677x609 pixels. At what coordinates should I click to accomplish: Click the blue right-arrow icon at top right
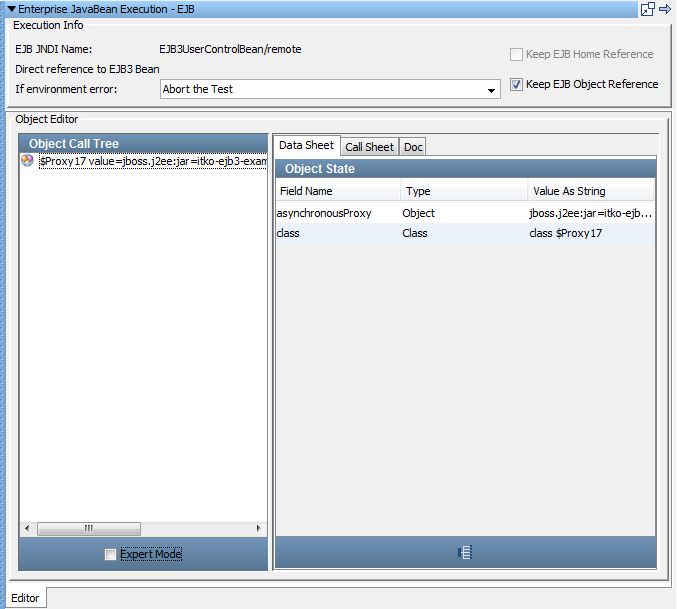(664, 9)
